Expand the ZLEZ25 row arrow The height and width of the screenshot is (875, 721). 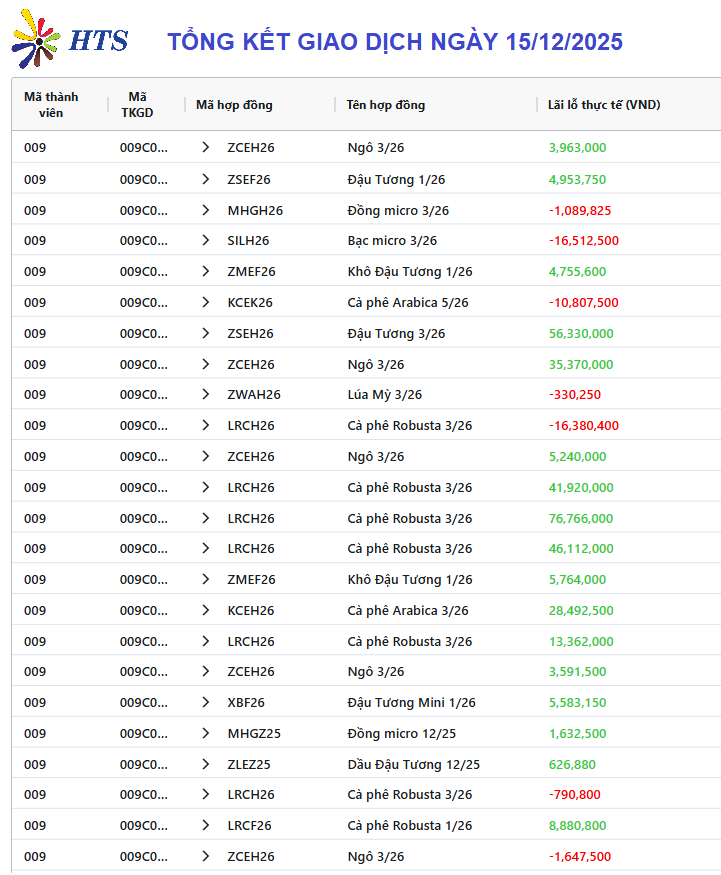(206, 764)
